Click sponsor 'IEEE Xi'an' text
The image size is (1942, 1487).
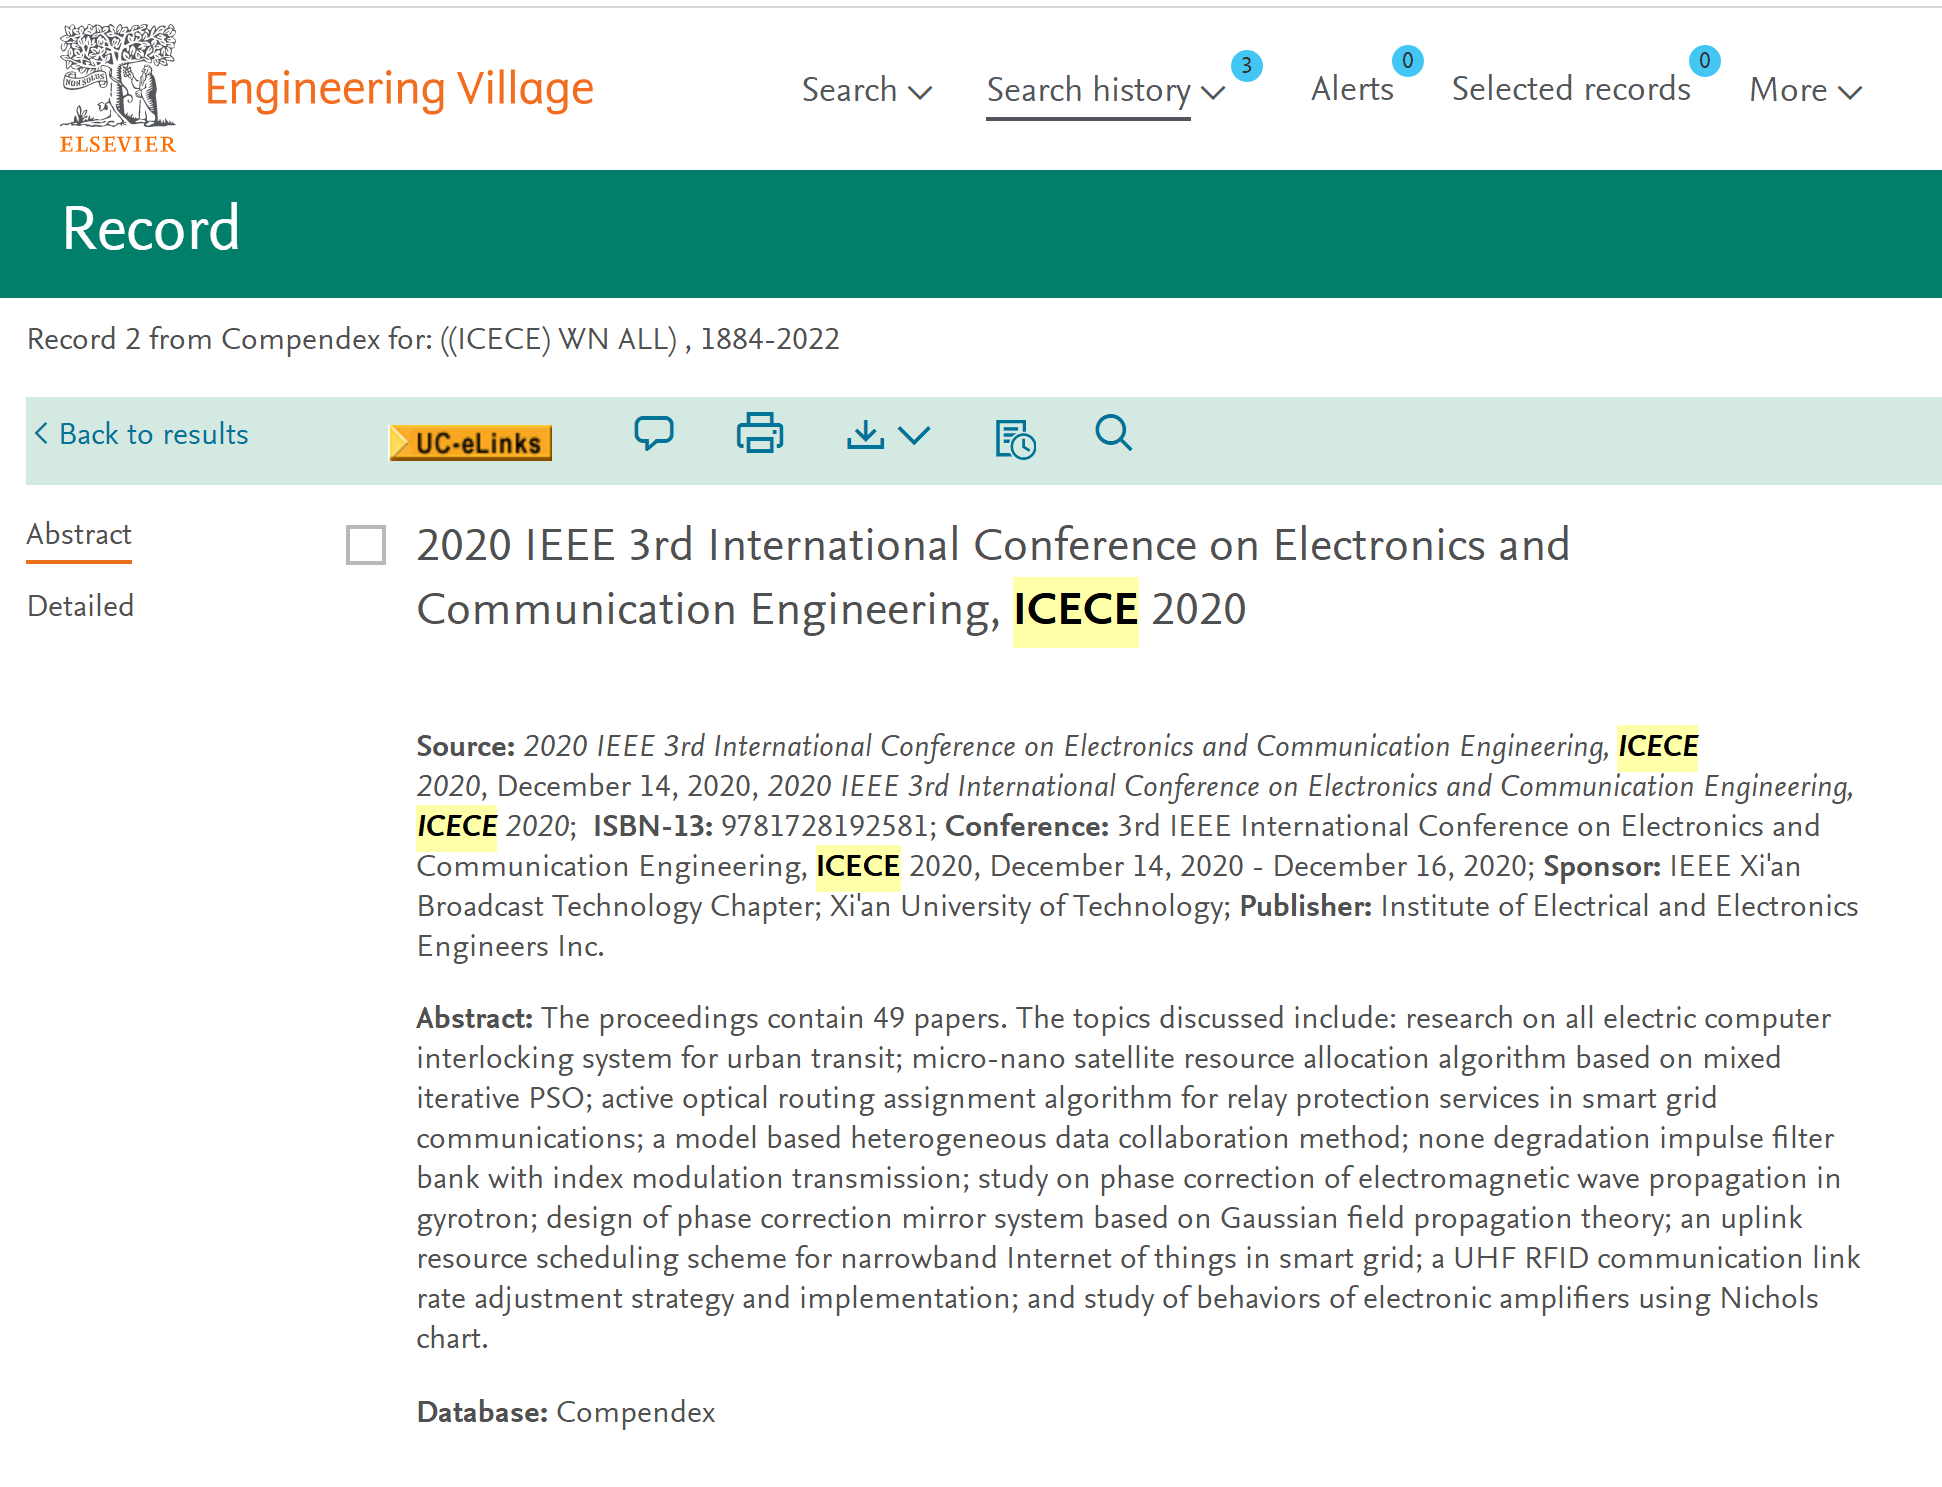coord(1735,866)
